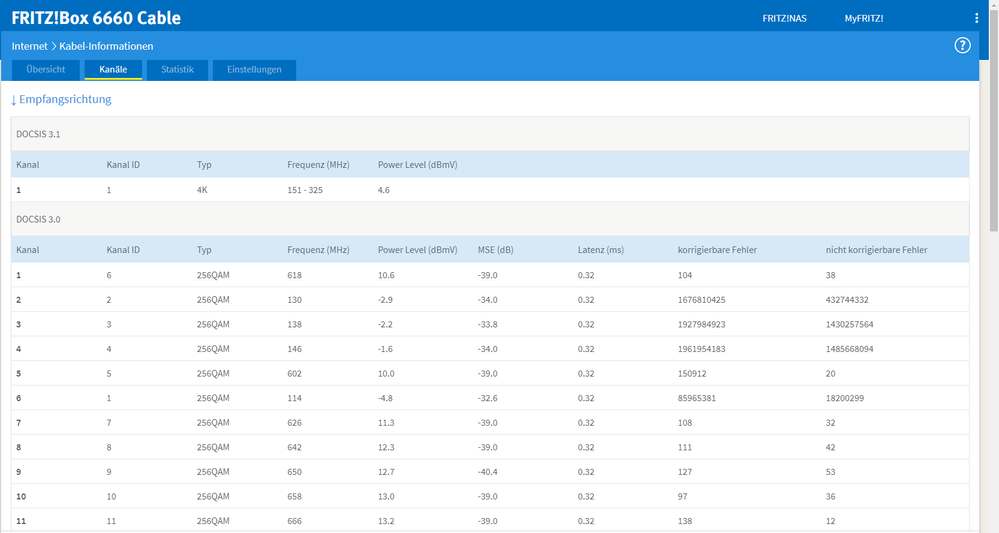
Task: Click the Internet breadcrumb
Action: 29,46
